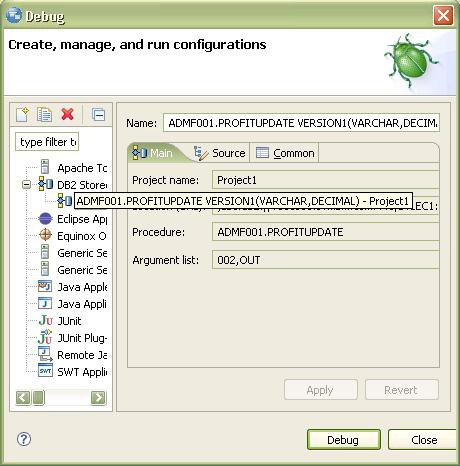Select Java Application configuration type

(x=82, y=304)
